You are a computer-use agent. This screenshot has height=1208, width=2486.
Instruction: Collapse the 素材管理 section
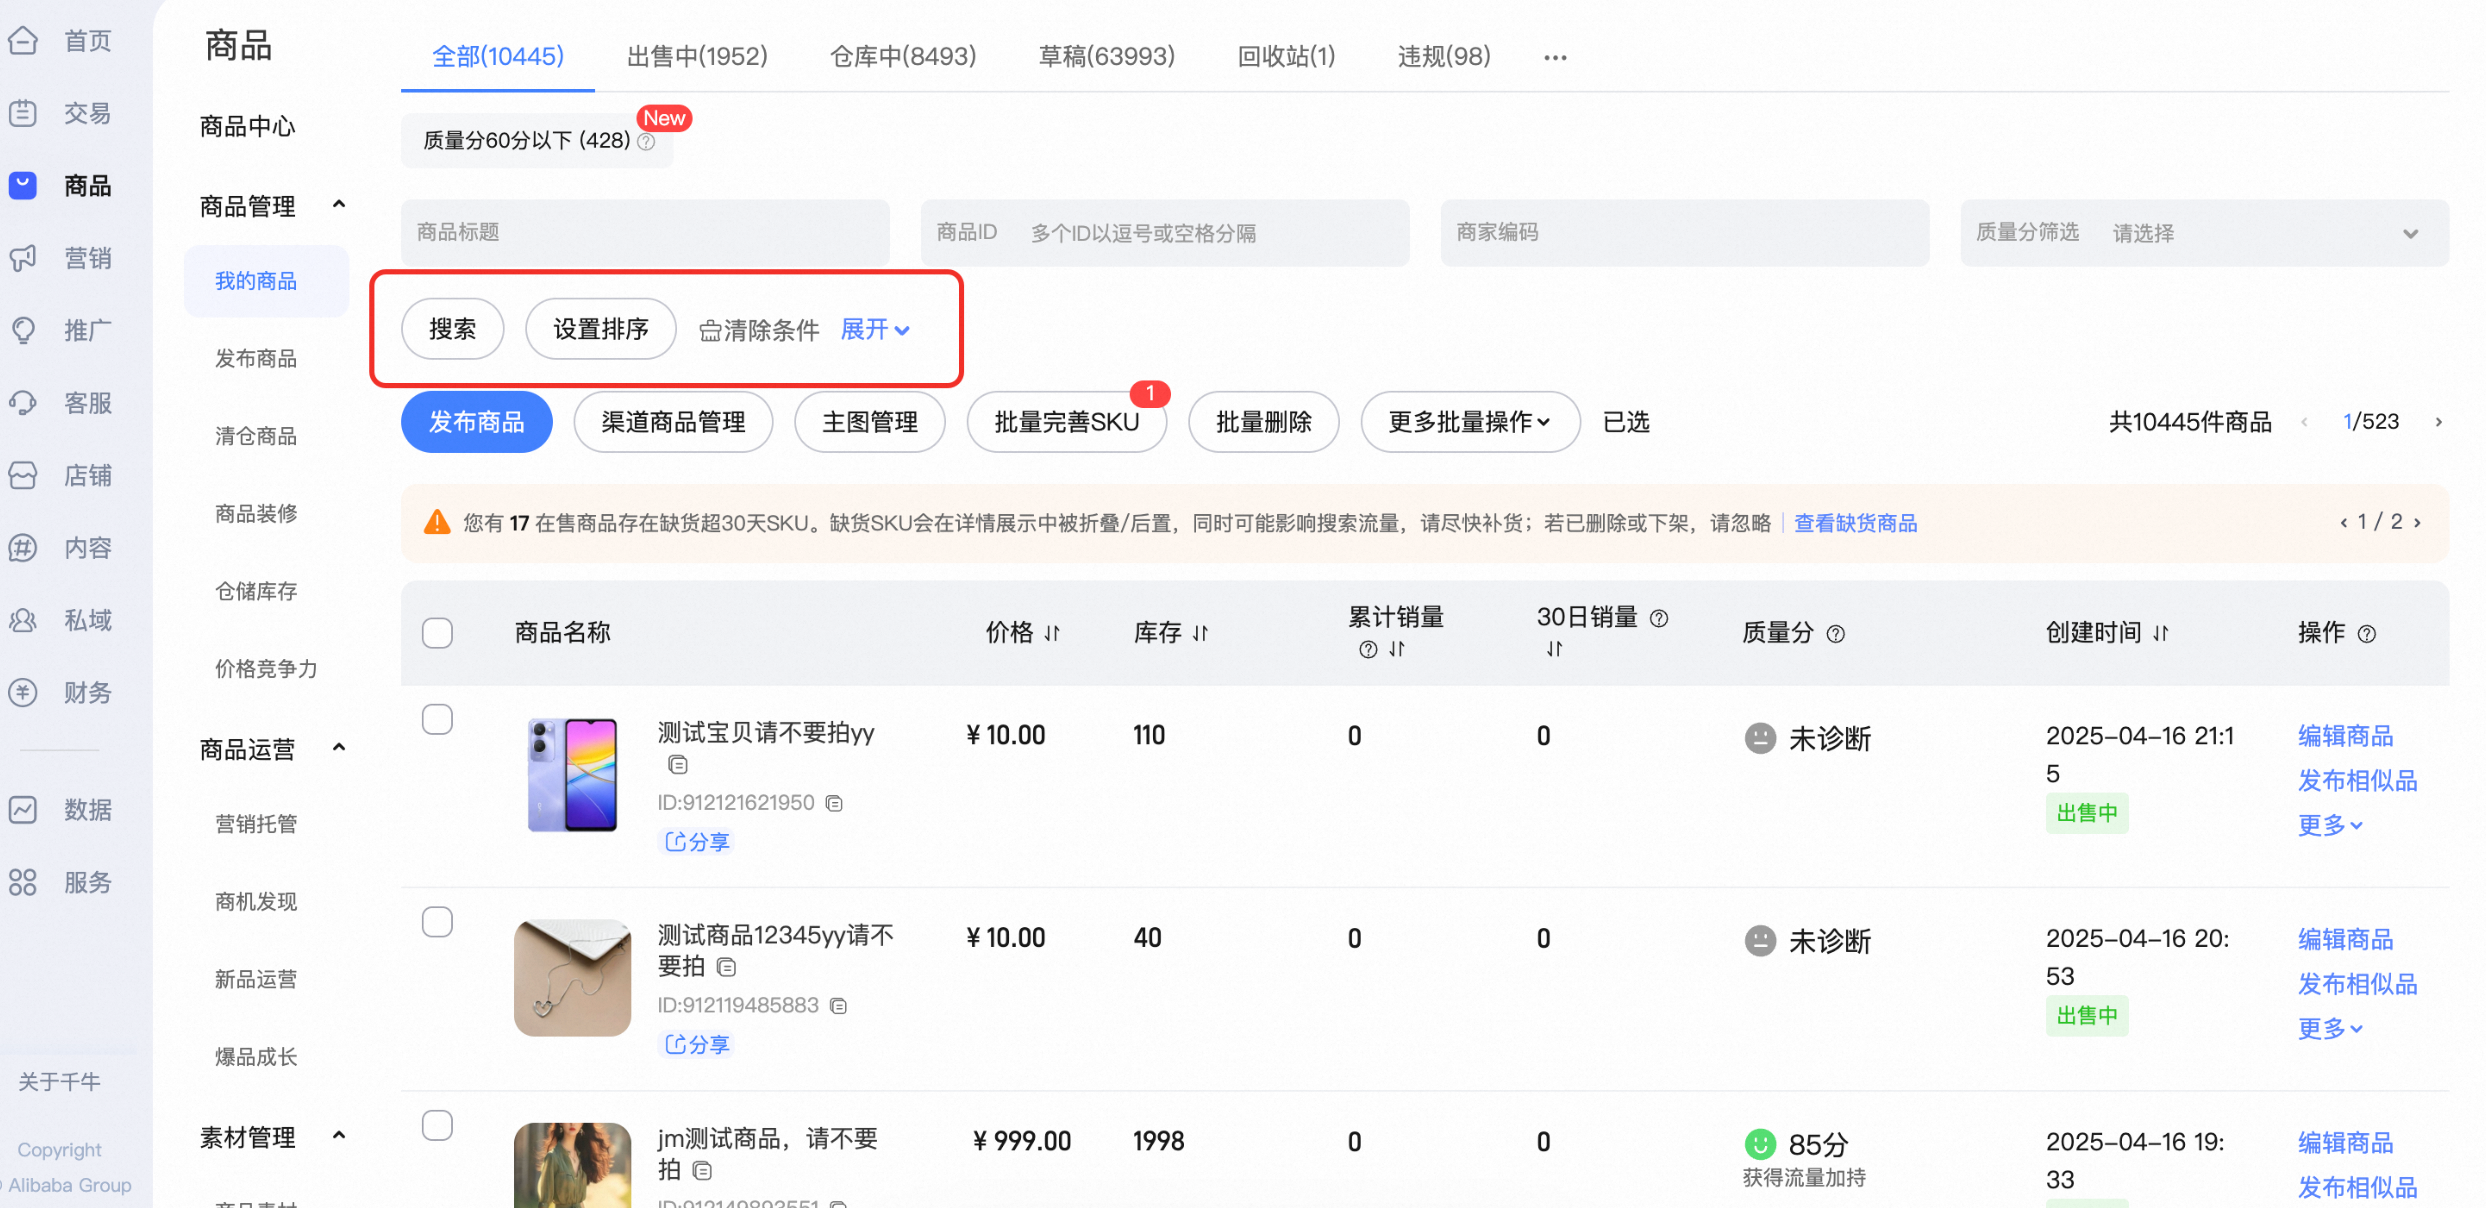coord(339,1136)
